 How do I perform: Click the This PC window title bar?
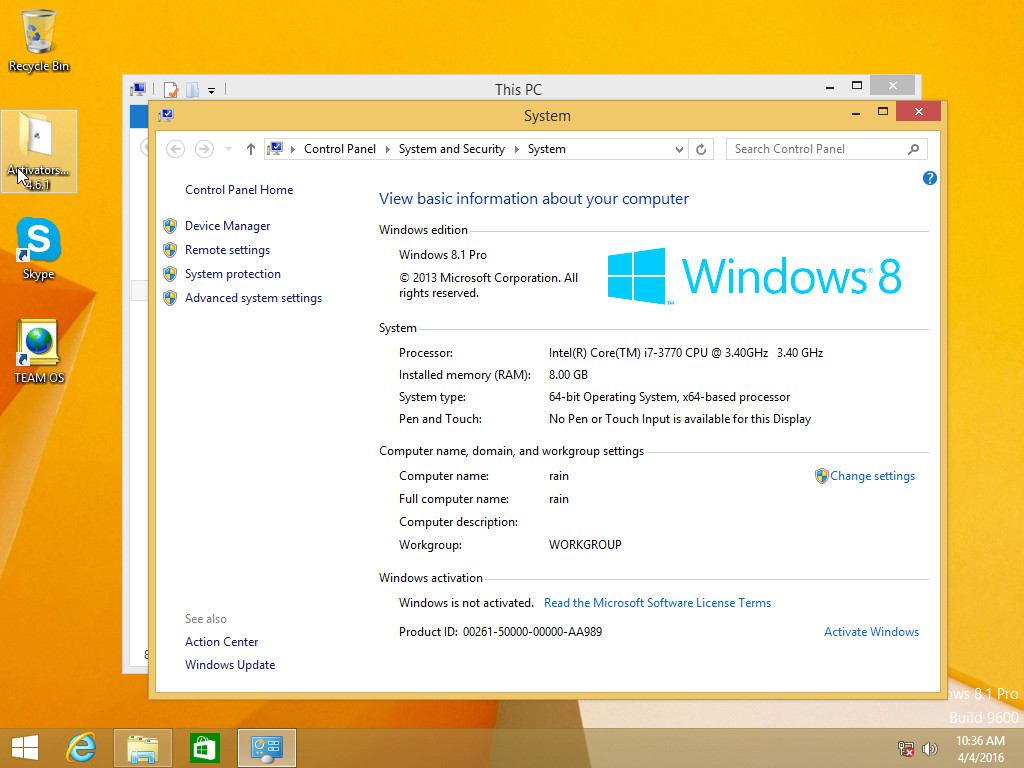click(x=518, y=89)
